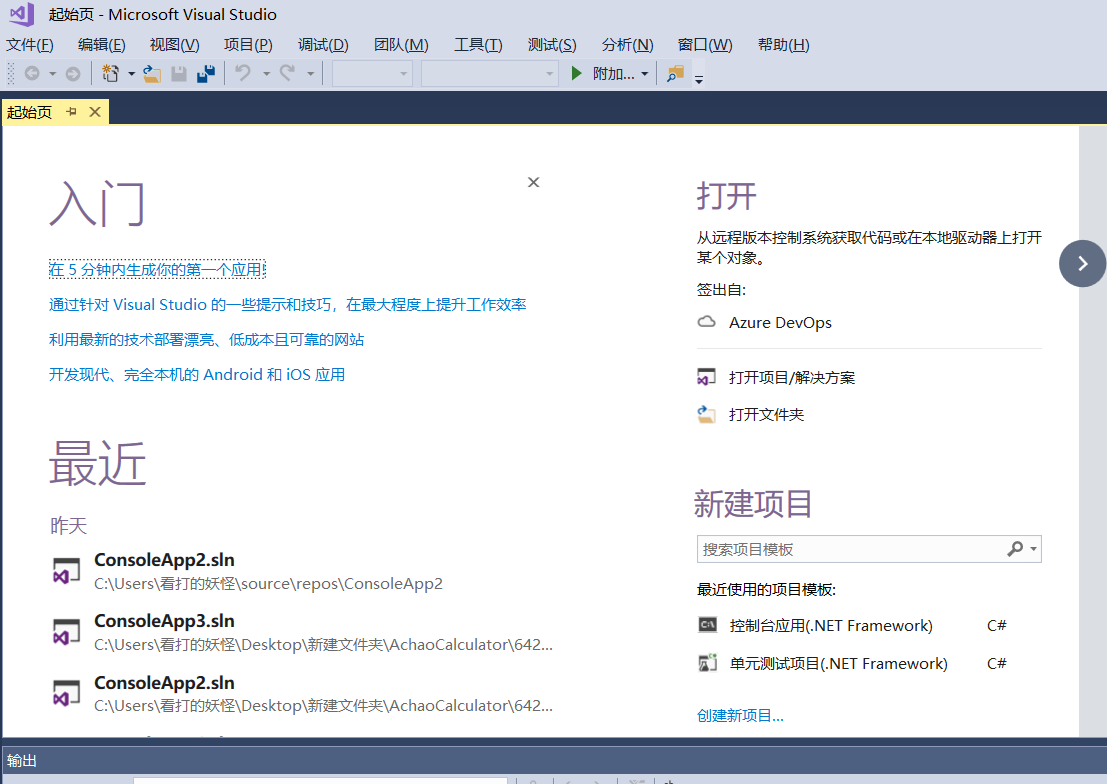
Task: Click the New Project toolbar icon
Action: [110, 73]
